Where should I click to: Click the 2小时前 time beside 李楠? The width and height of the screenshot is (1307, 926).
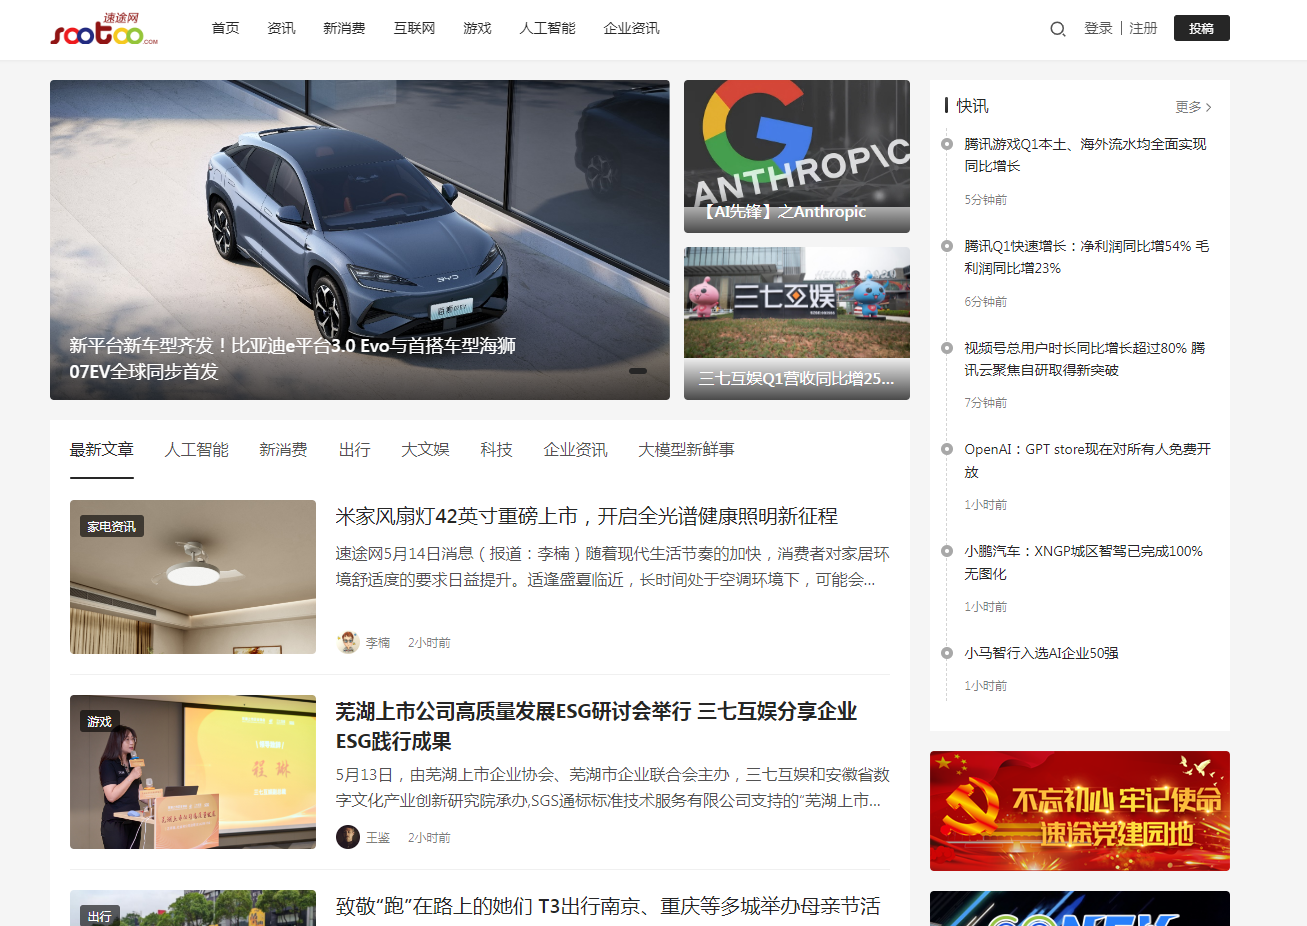pos(429,643)
